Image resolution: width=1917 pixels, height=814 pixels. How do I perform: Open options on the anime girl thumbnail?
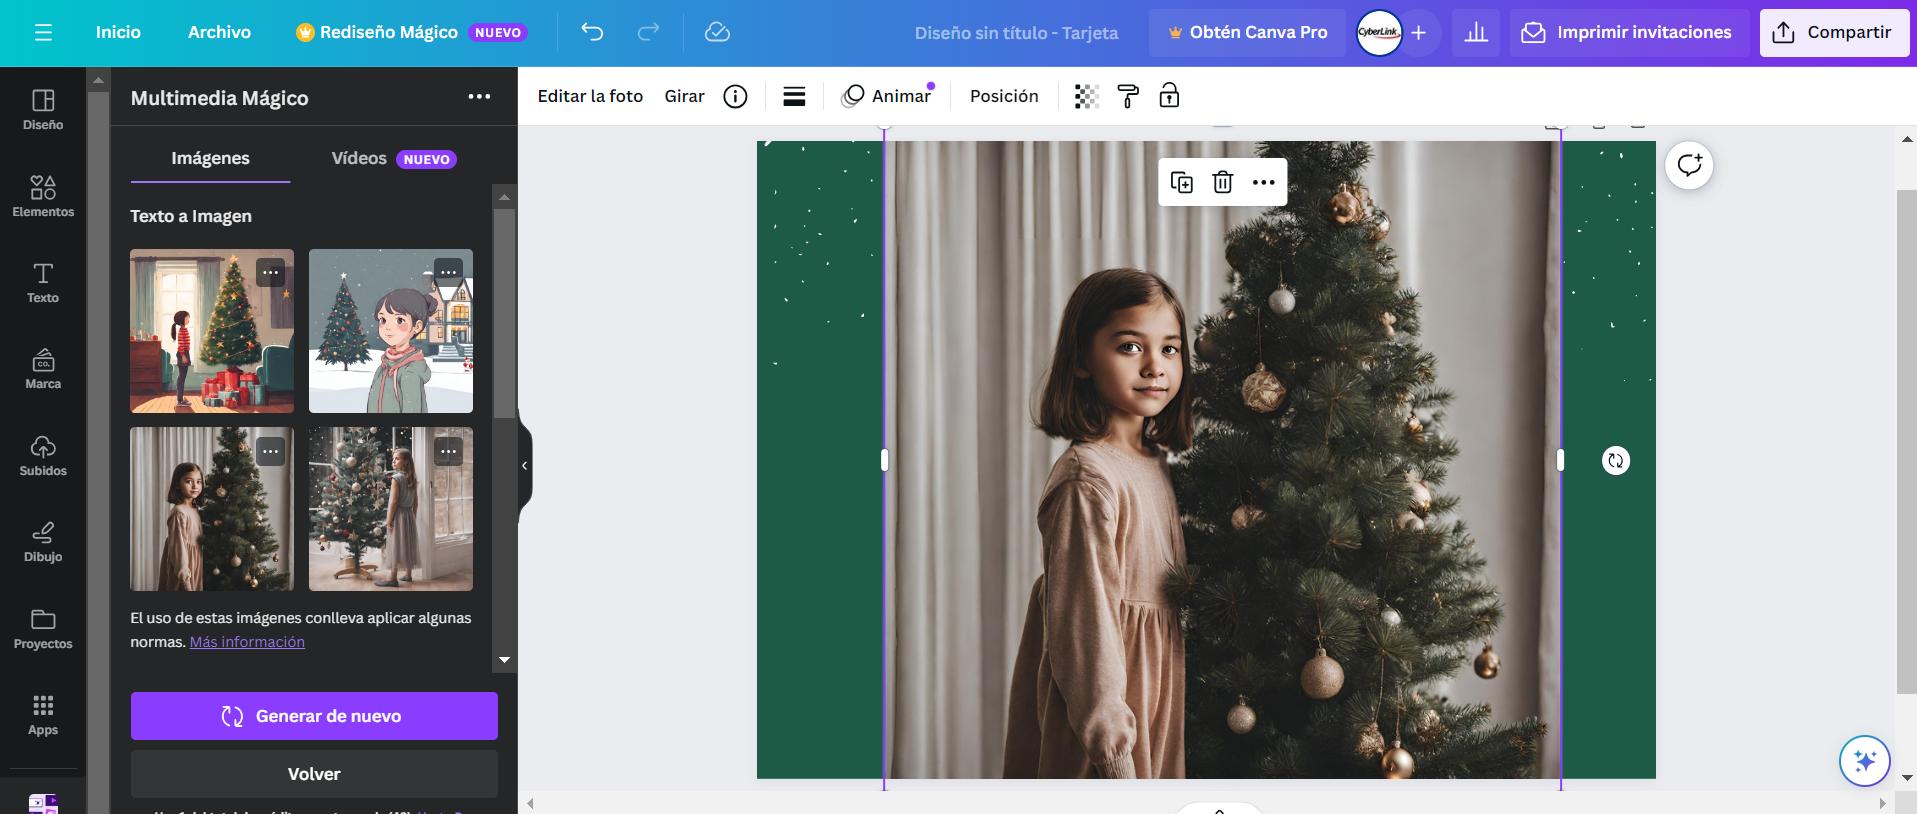(448, 273)
